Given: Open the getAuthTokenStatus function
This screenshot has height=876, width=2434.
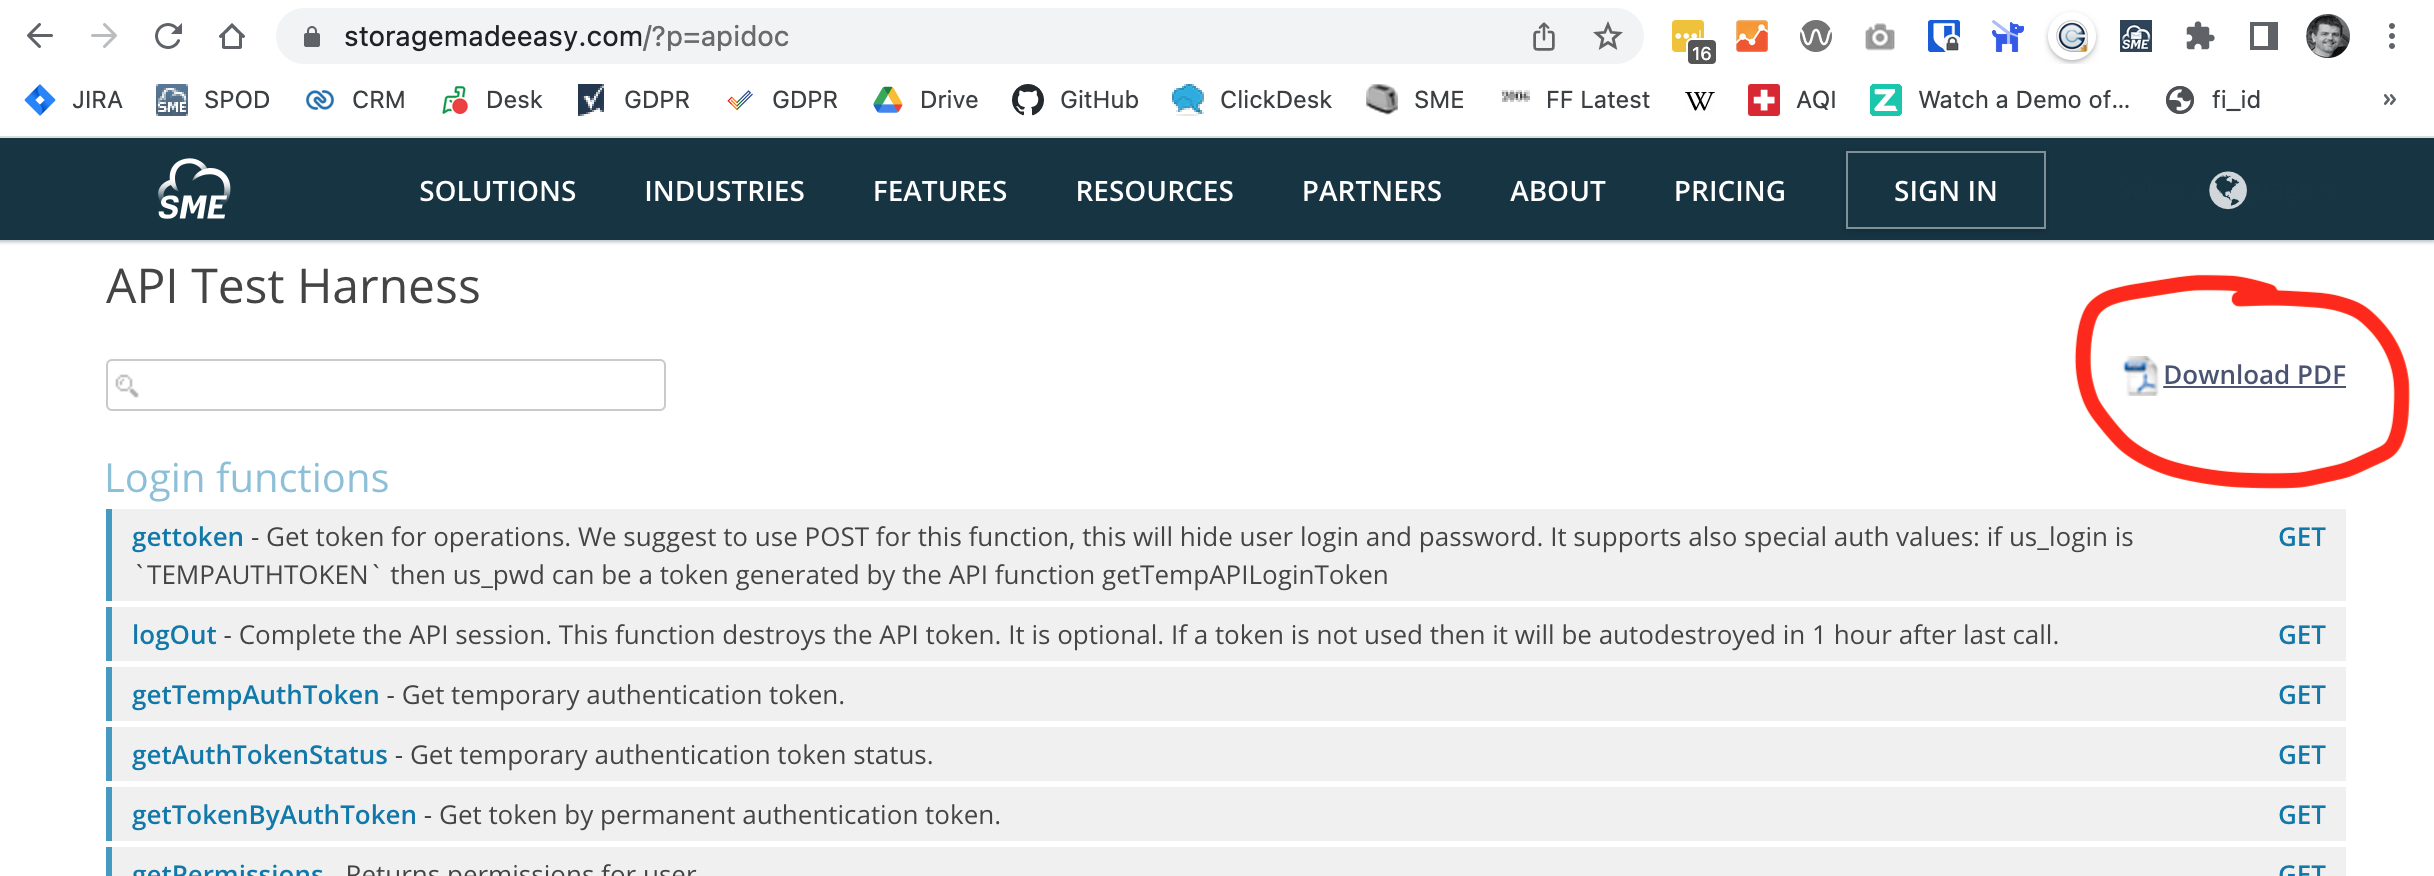Looking at the screenshot, I should coord(259,755).
